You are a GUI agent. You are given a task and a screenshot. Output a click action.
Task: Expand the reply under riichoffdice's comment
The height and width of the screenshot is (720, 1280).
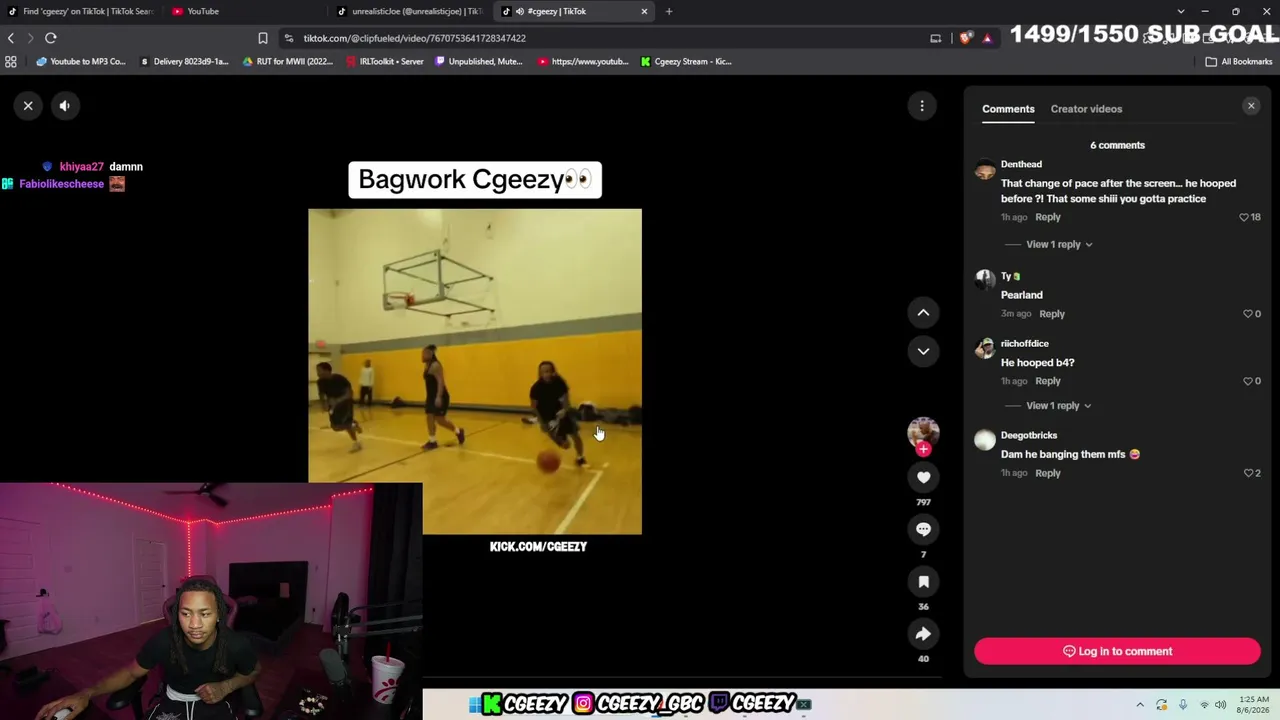point(1059,406)
